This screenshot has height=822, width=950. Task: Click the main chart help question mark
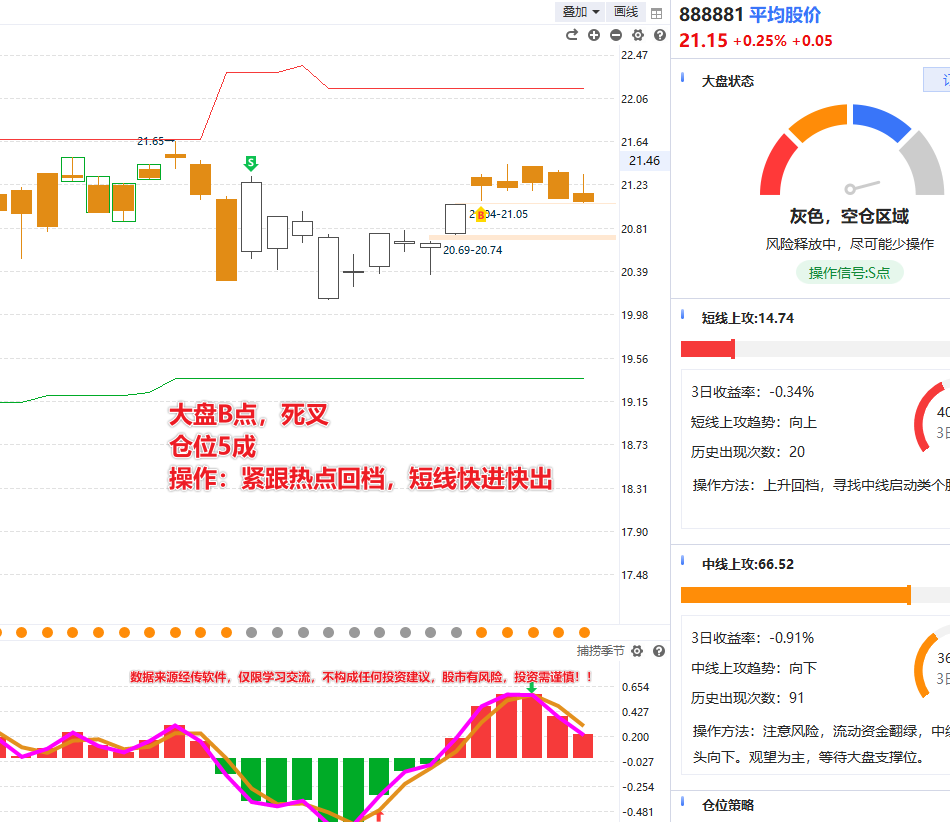658,35
